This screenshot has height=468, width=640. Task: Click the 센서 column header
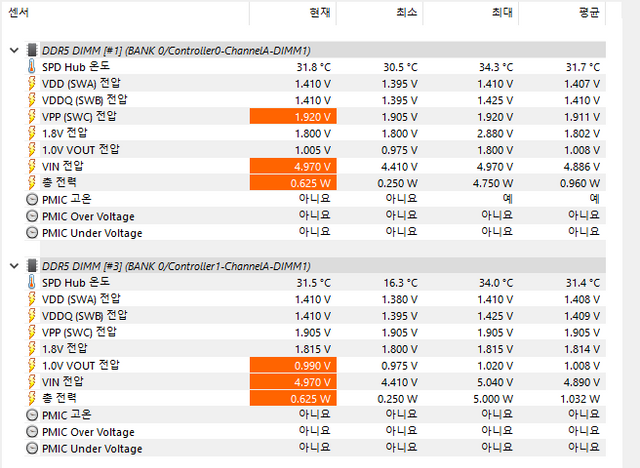tap(18, 13)
